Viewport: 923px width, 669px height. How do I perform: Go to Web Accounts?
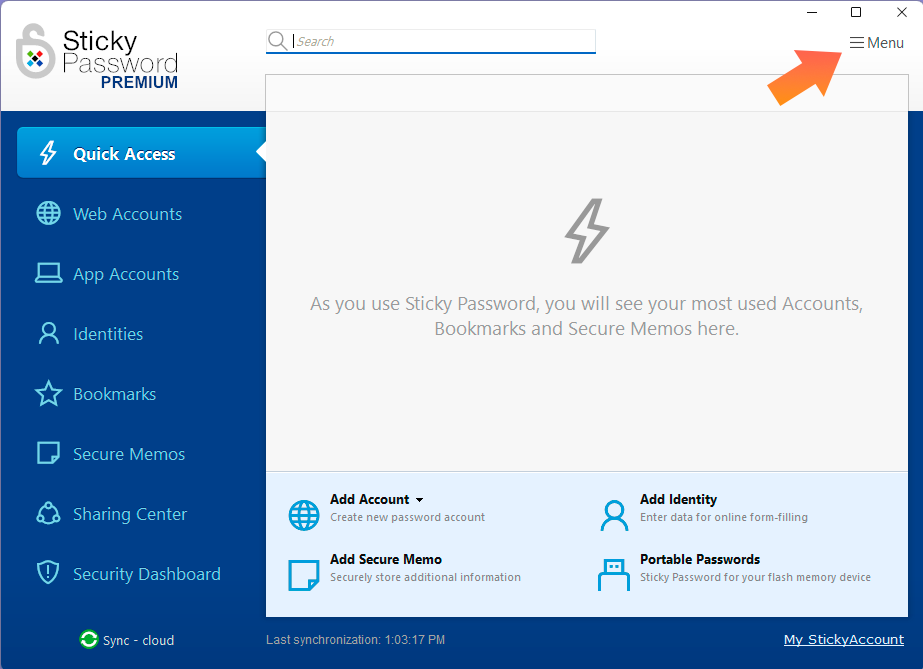point(127,214)
